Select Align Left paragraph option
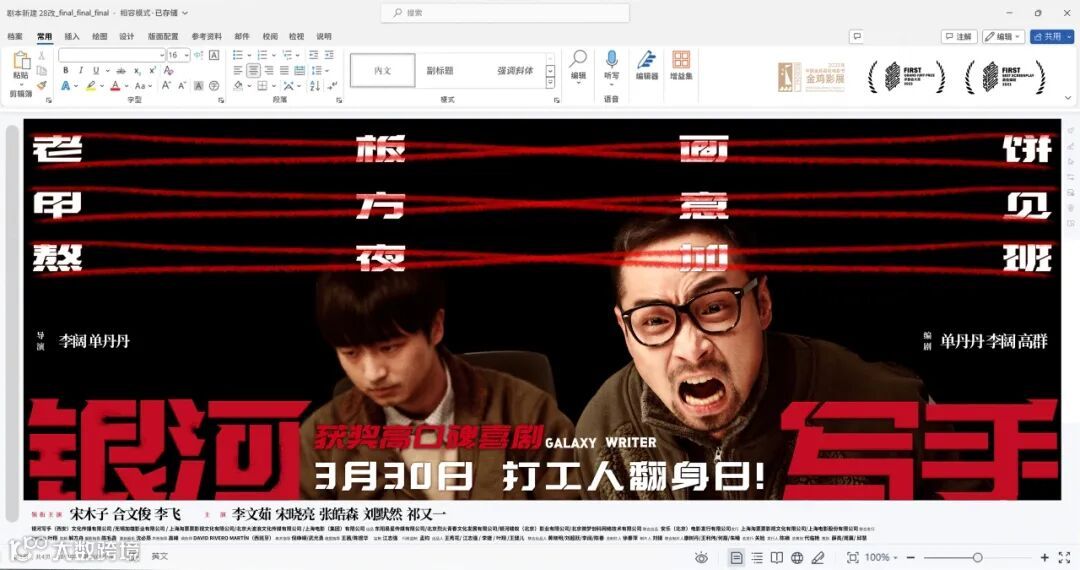This screenshot has height=570, width=1080. coord(238,70)
